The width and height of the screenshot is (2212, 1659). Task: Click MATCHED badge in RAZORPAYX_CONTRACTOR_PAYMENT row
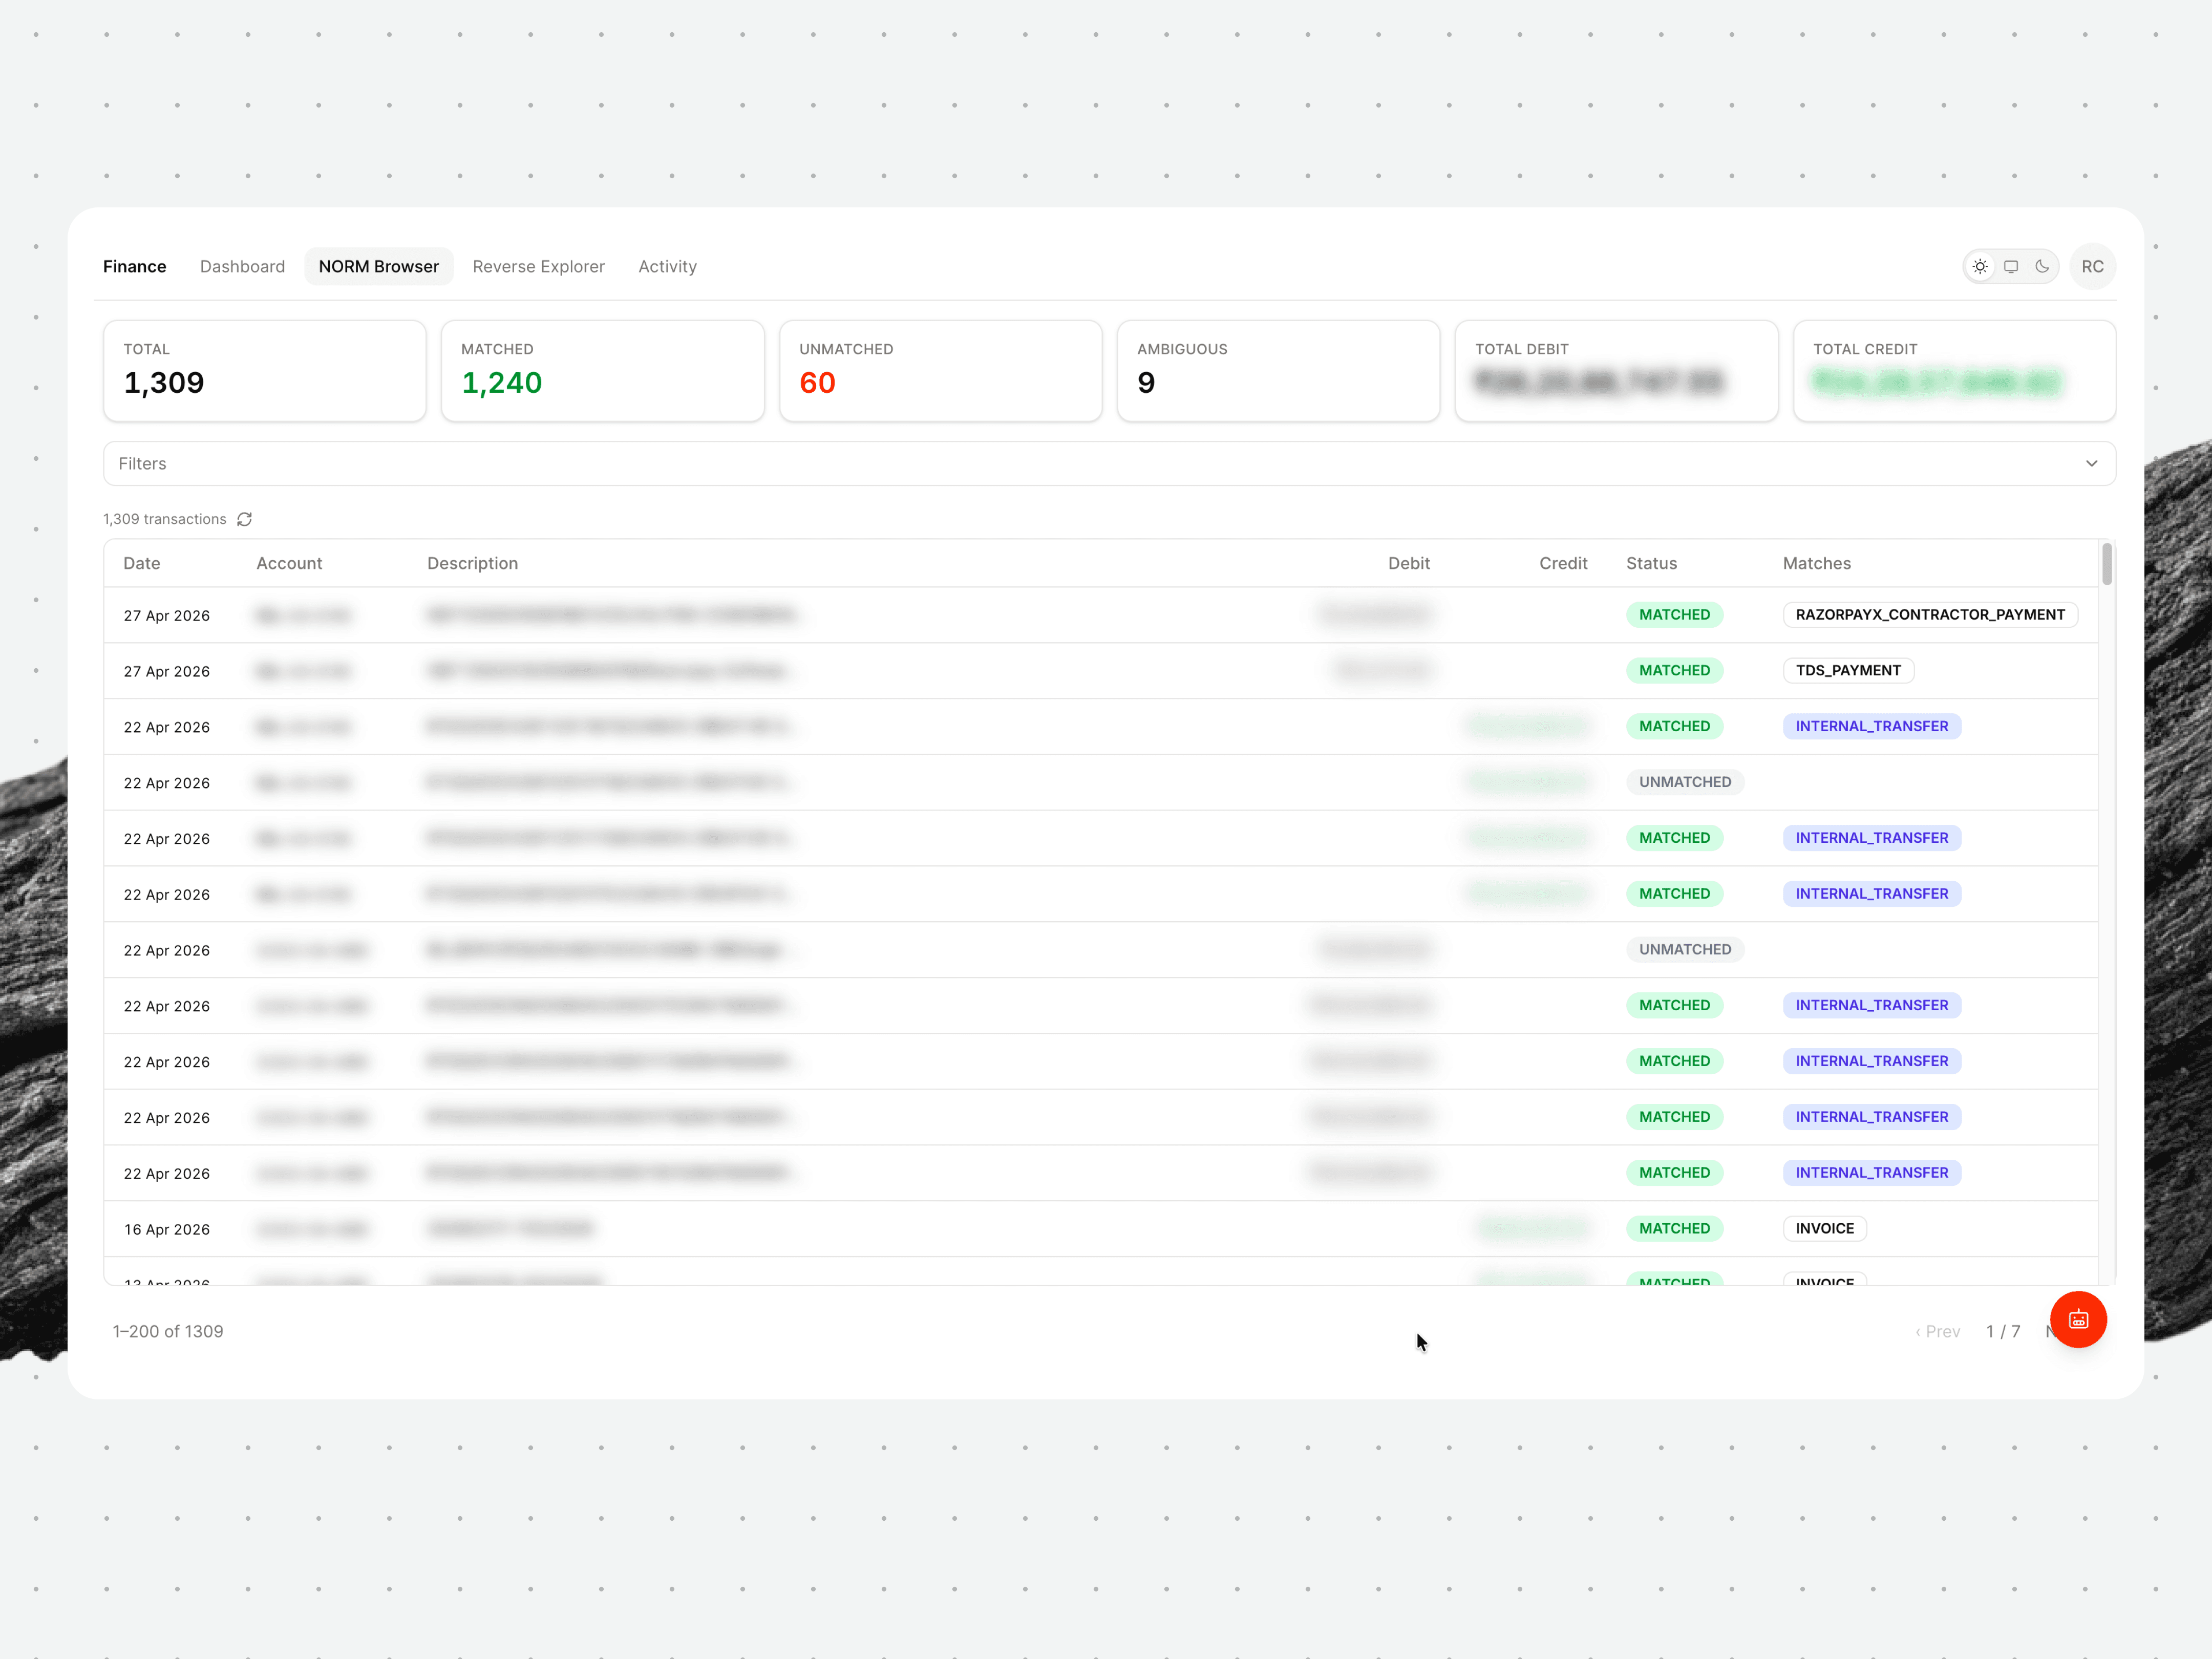click(x=1674, y=615)
